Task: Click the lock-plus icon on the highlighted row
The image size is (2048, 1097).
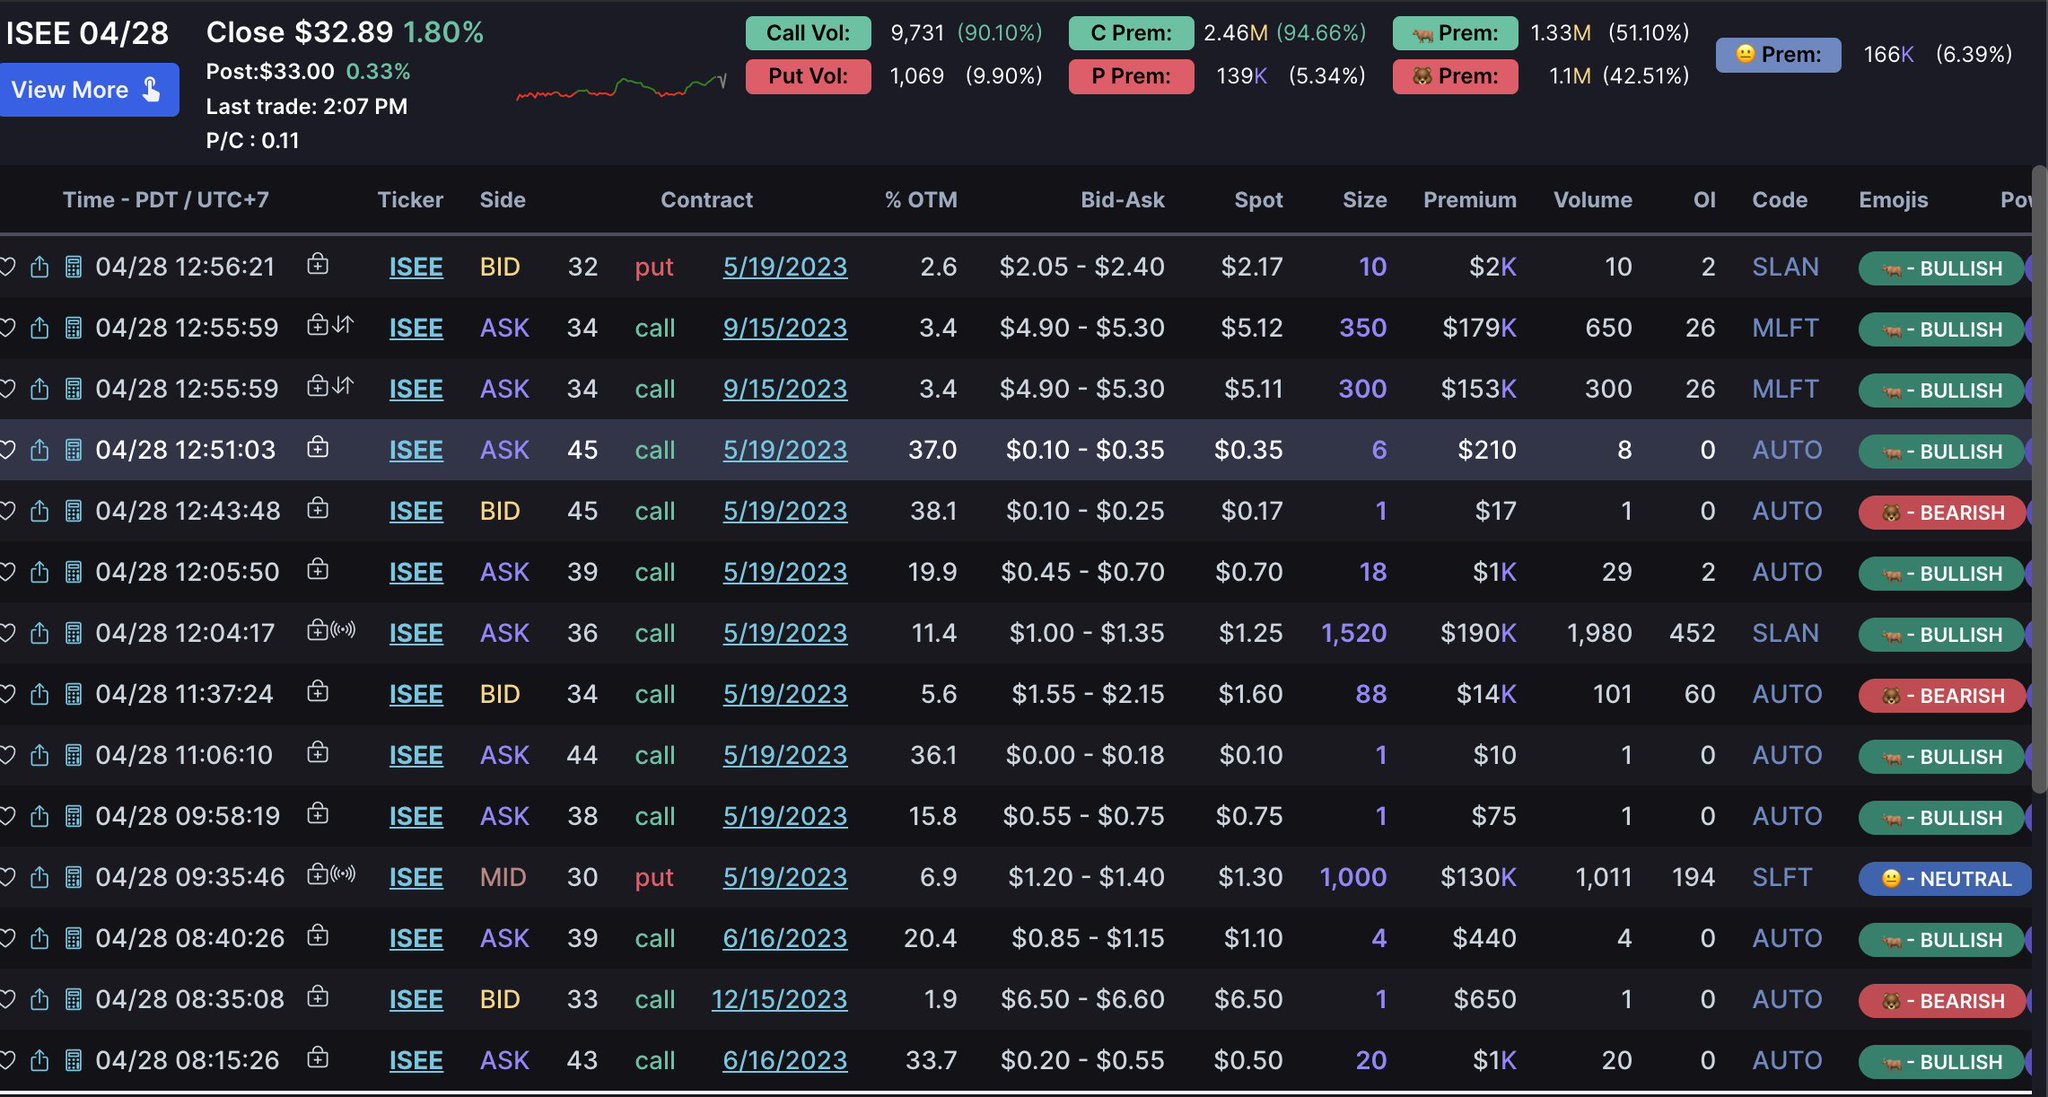Action: click(317, 448)
